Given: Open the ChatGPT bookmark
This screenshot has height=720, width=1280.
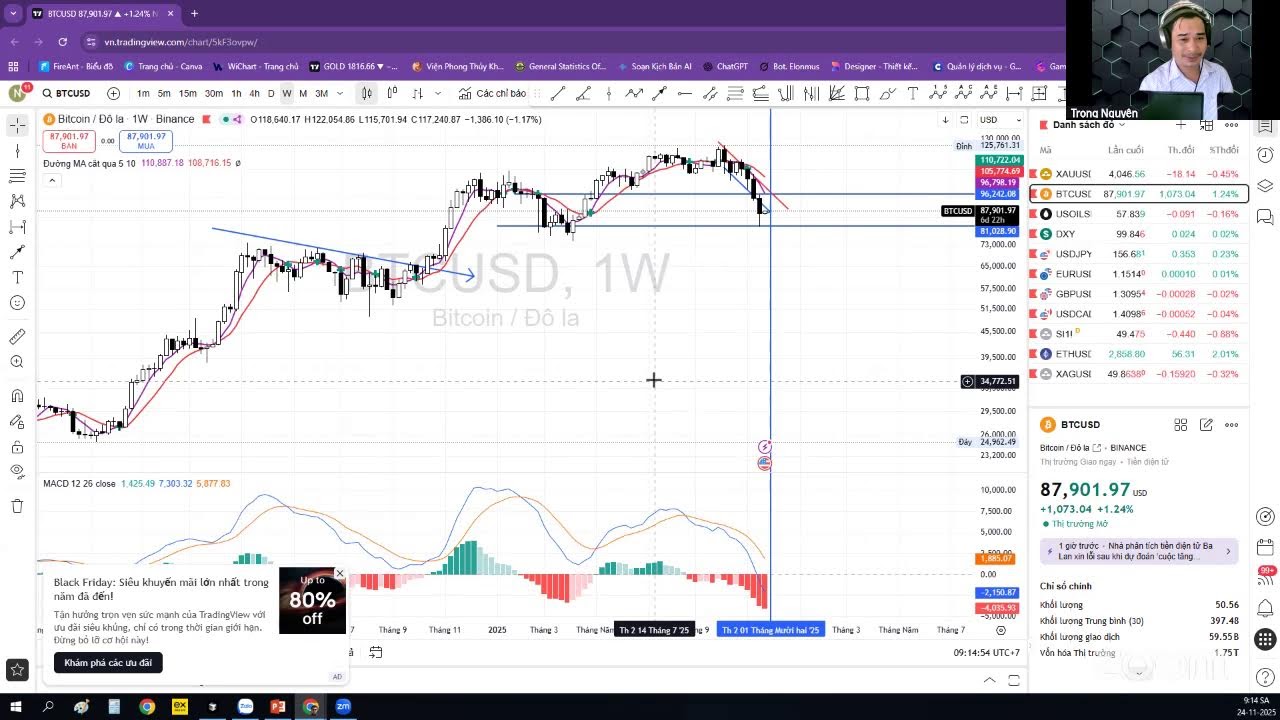Looking at the screenshot, I should click(x=725, y=66).
